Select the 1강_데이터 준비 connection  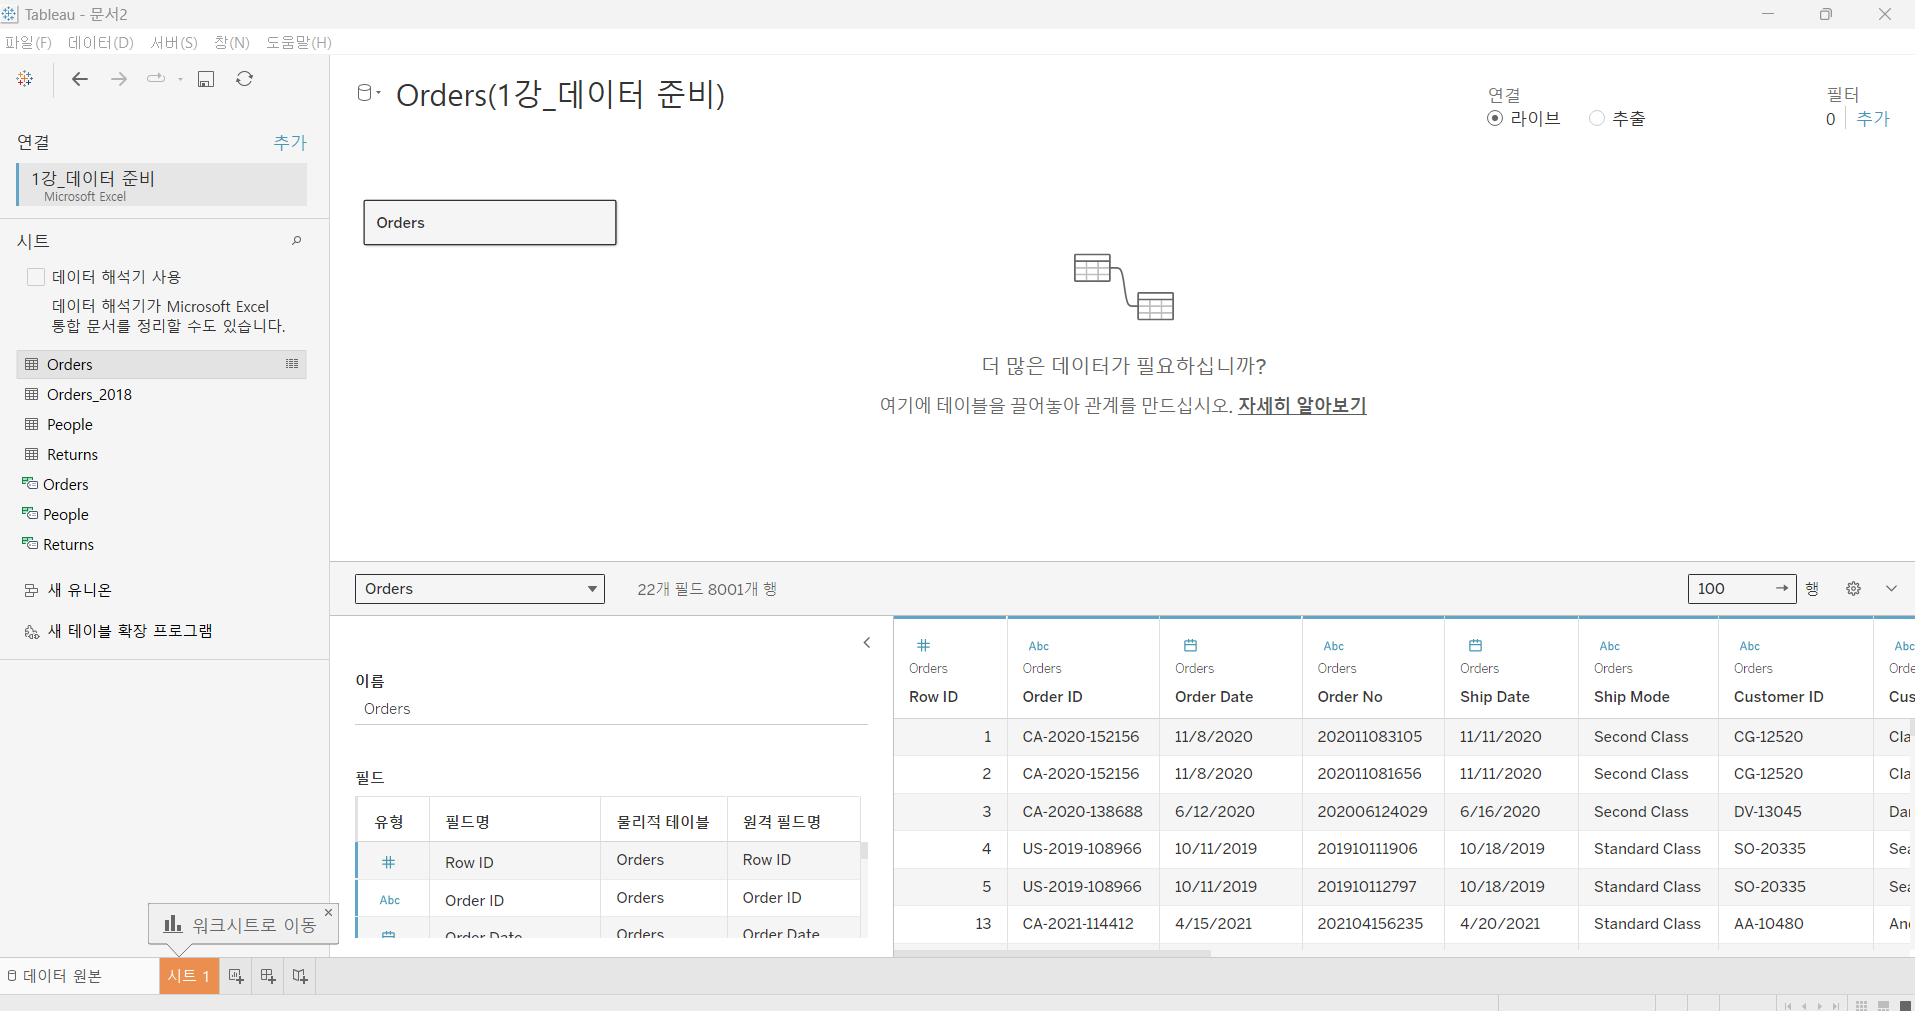coord(162,185)
